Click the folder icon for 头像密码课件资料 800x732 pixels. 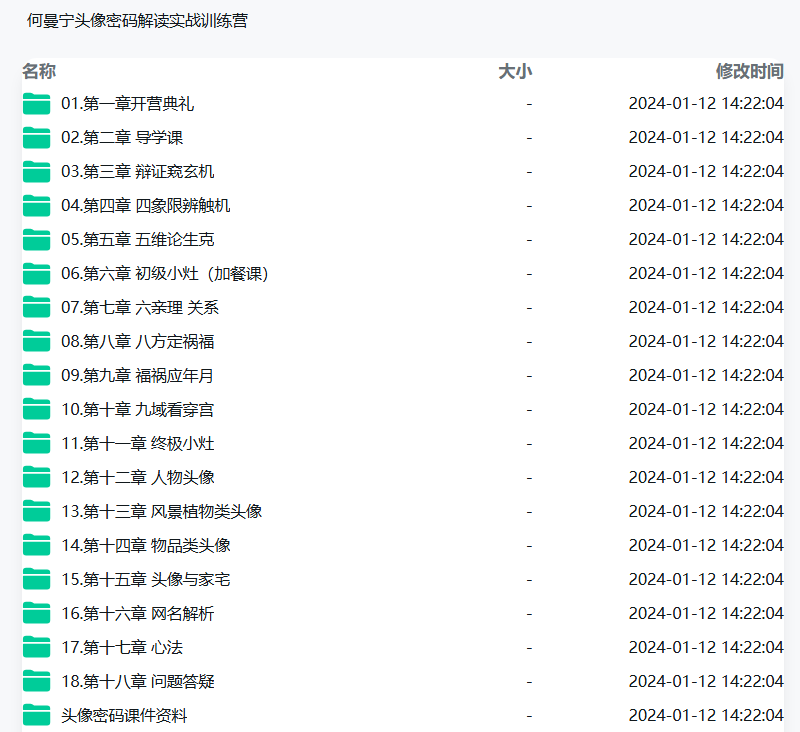click(x=36, y=715)
